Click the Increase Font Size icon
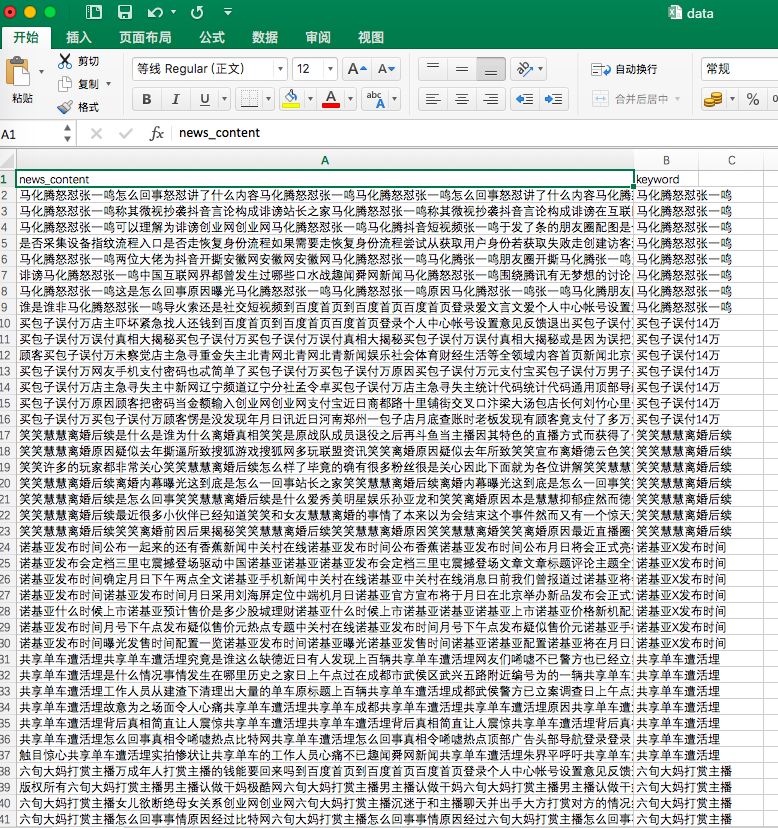 point(357,69)
